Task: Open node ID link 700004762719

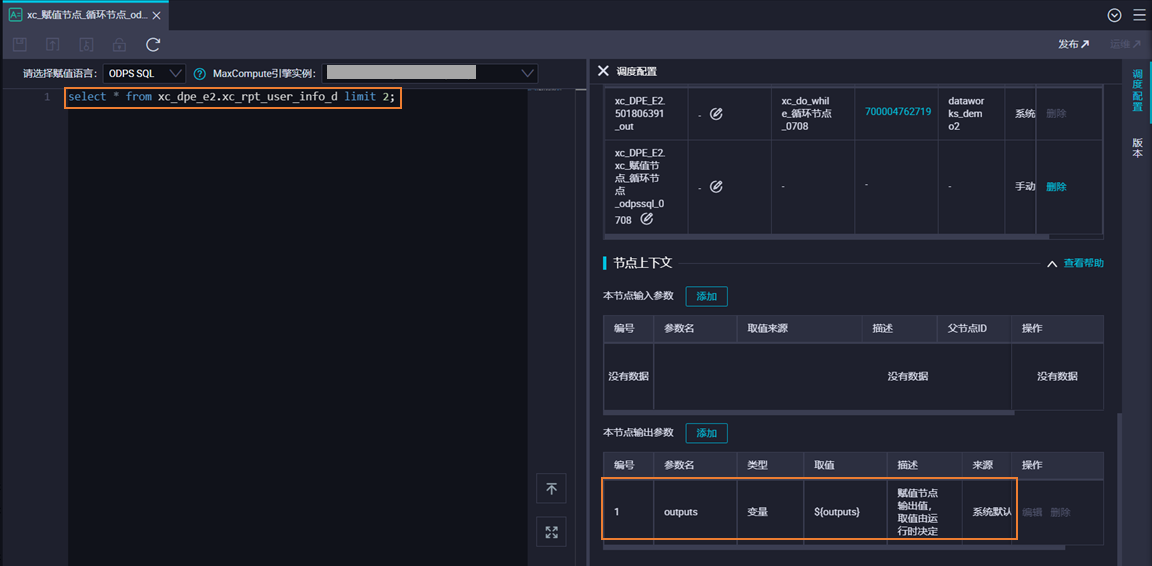Action: click(x=898, y=112)
